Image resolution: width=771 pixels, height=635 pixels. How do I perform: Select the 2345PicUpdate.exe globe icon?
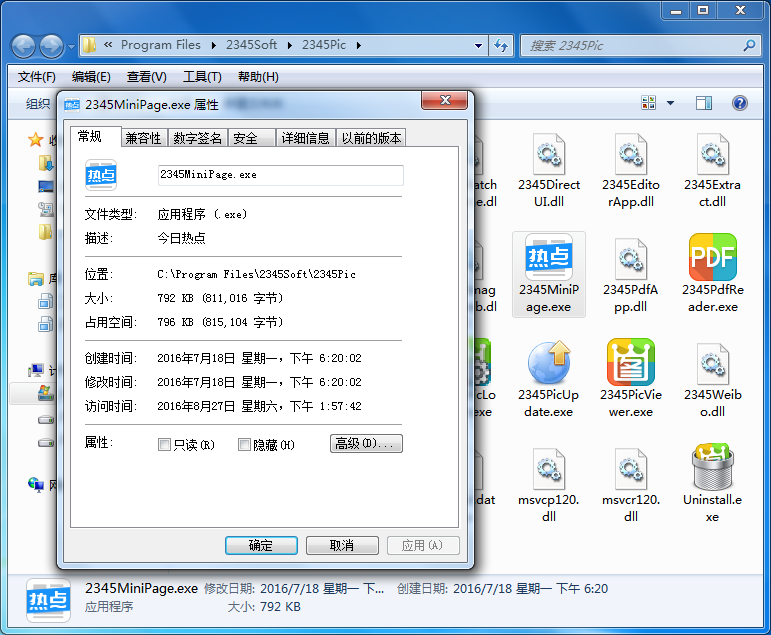pyautogui.click(x=549, y=363)
